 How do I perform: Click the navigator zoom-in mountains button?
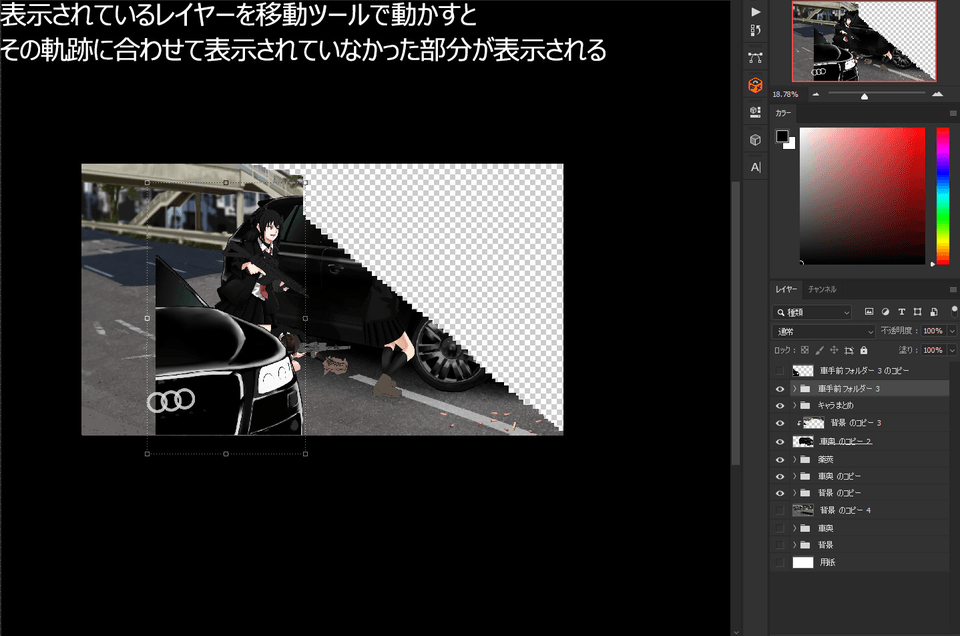[x=937, y=94]
